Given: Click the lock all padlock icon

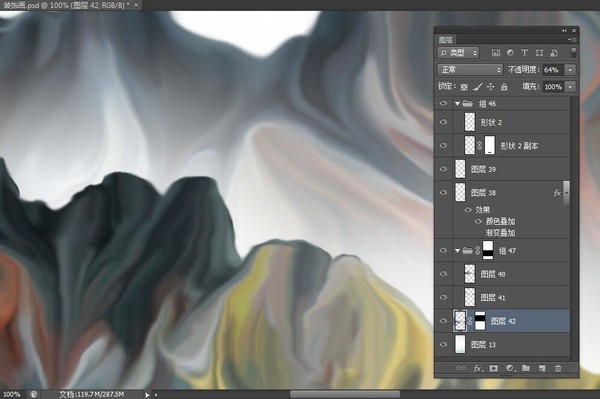Looking at the screenshot, I should (x=504, y=87).
